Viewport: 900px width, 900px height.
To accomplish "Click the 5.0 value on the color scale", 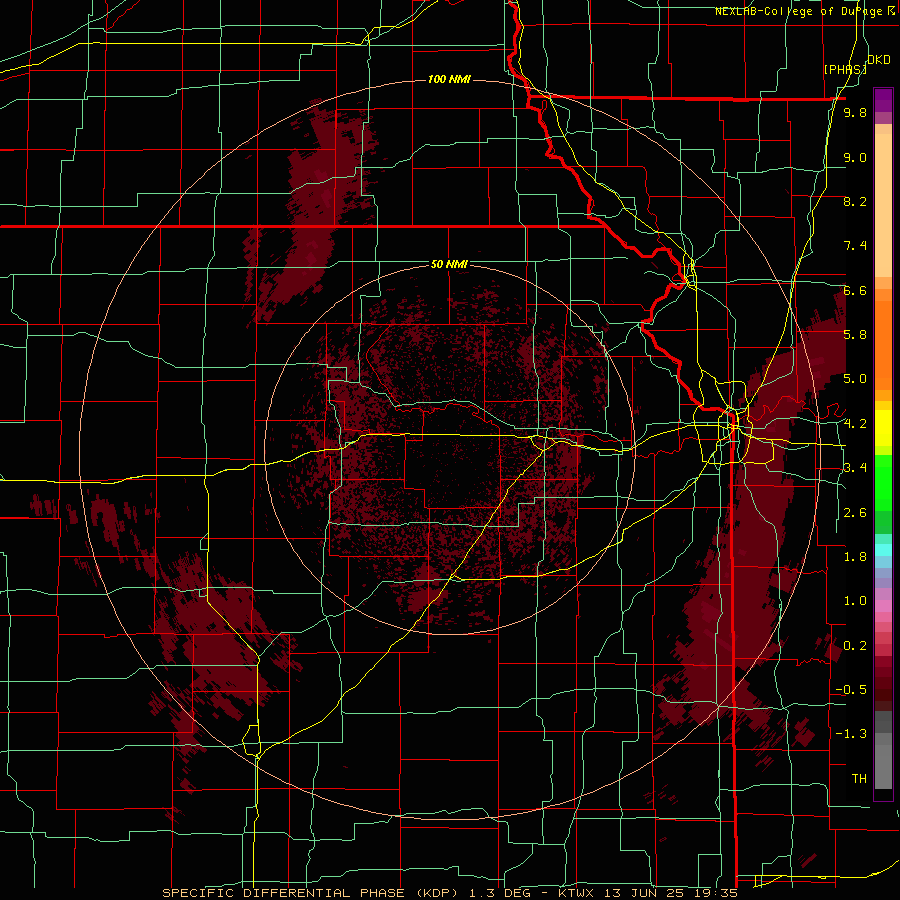I will coord(855,379).
